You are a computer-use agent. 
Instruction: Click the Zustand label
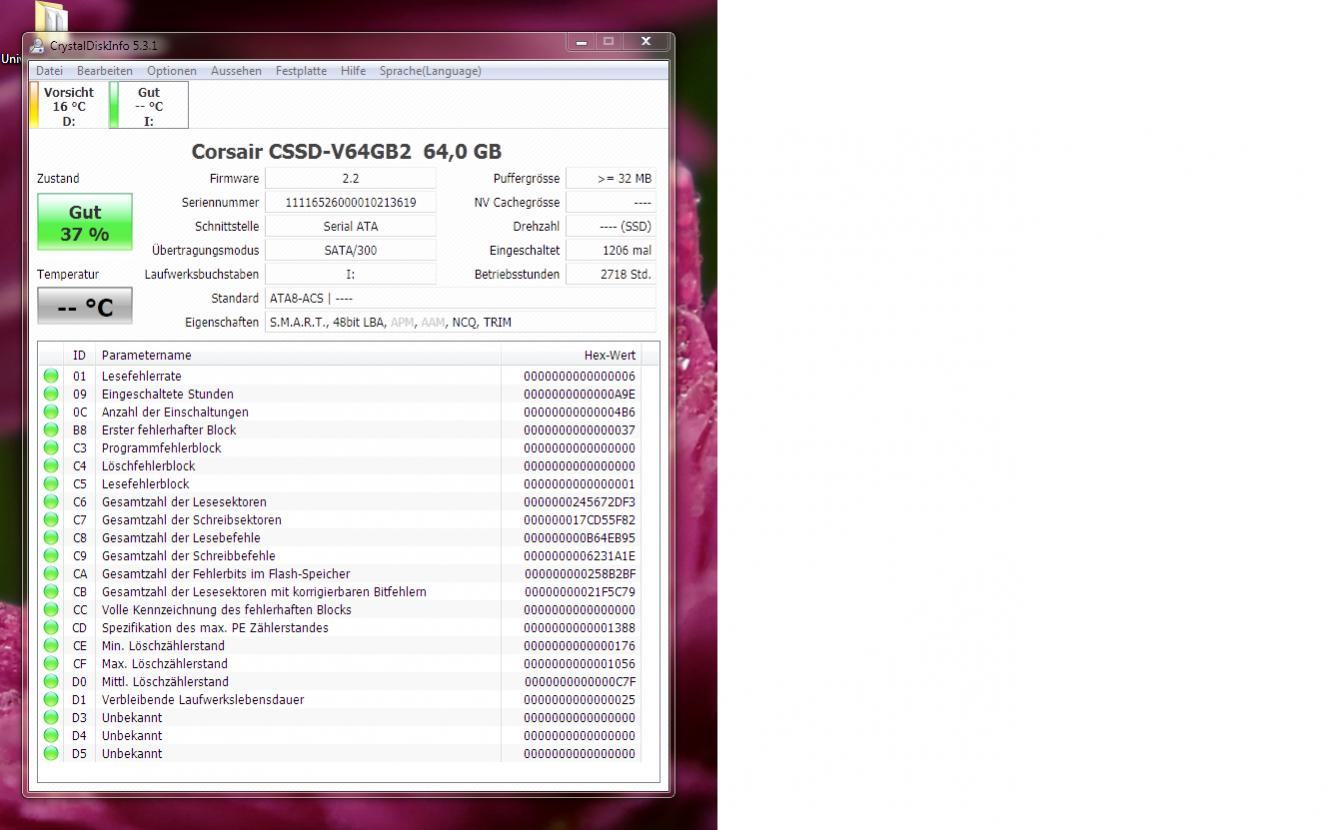(x=58, y=179)
